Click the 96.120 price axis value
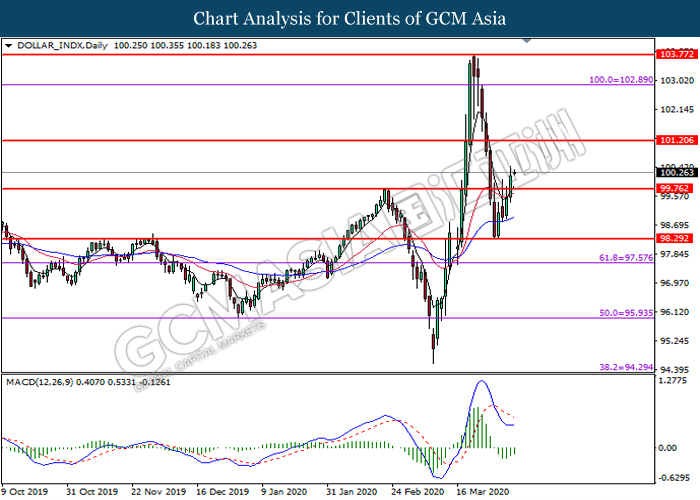This screenshot has height=500, width=700. 675,312
